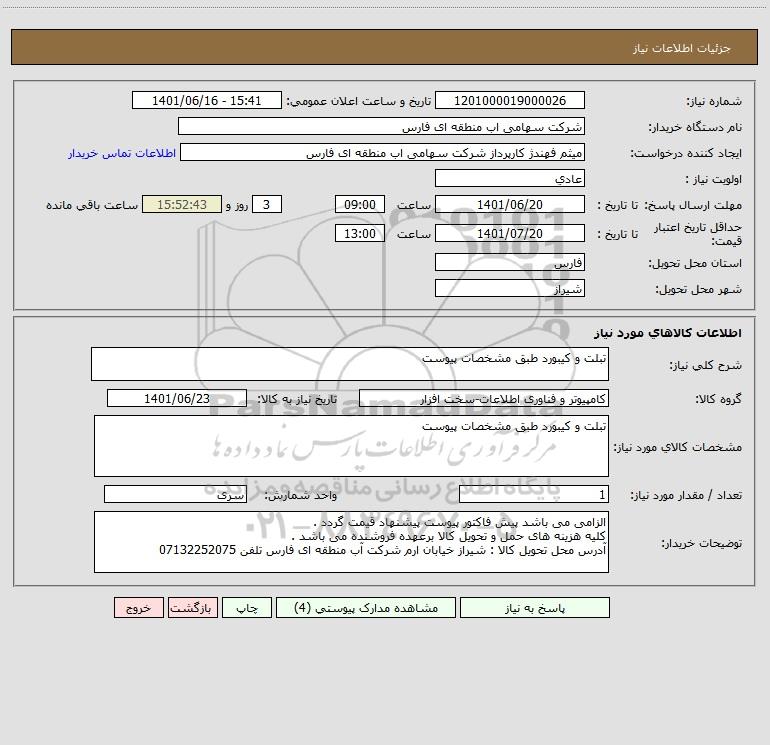The height and width of the screenshot is (745, 770).
Task: Click the چاپ print button
Action: tap(247, 607)
